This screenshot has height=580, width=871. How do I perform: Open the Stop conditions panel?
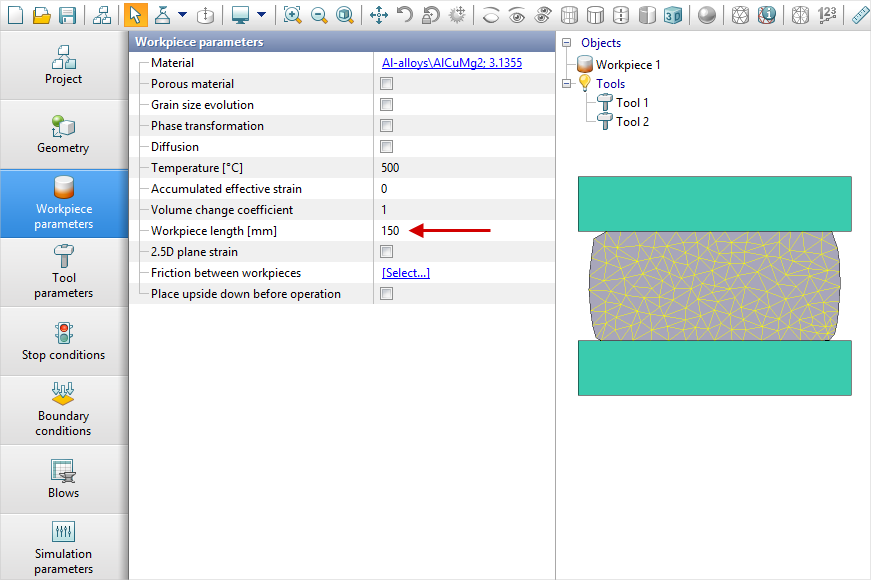coord(63,341)
